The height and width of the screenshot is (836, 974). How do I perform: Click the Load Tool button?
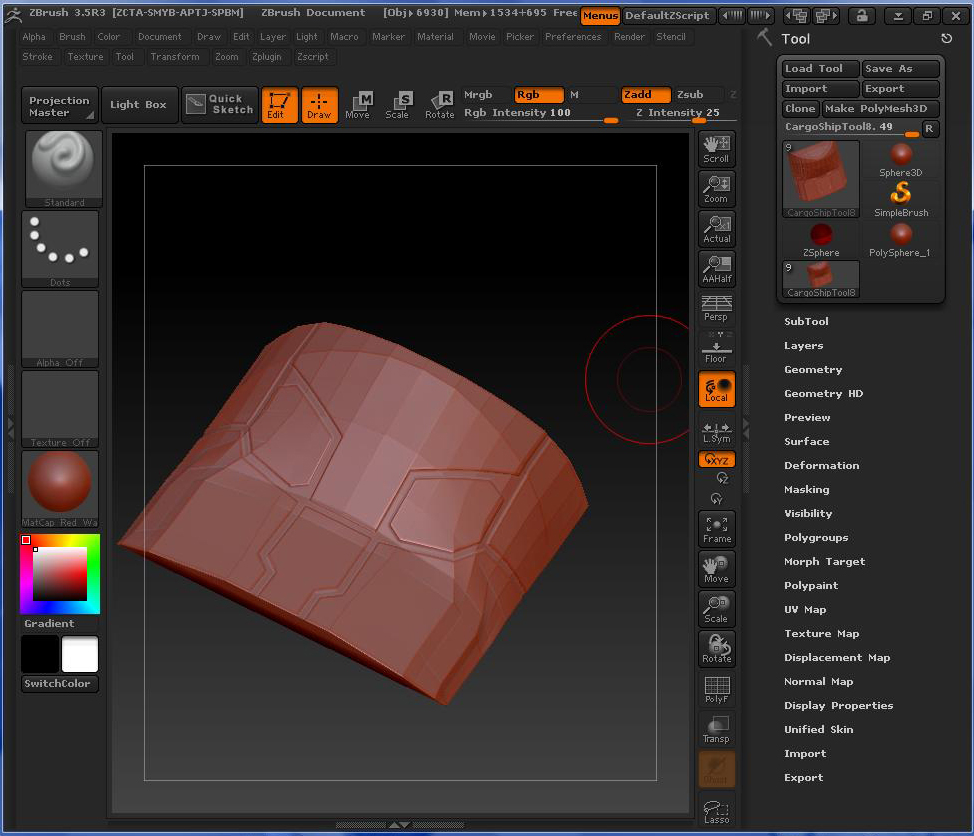[x=820, y=68]
